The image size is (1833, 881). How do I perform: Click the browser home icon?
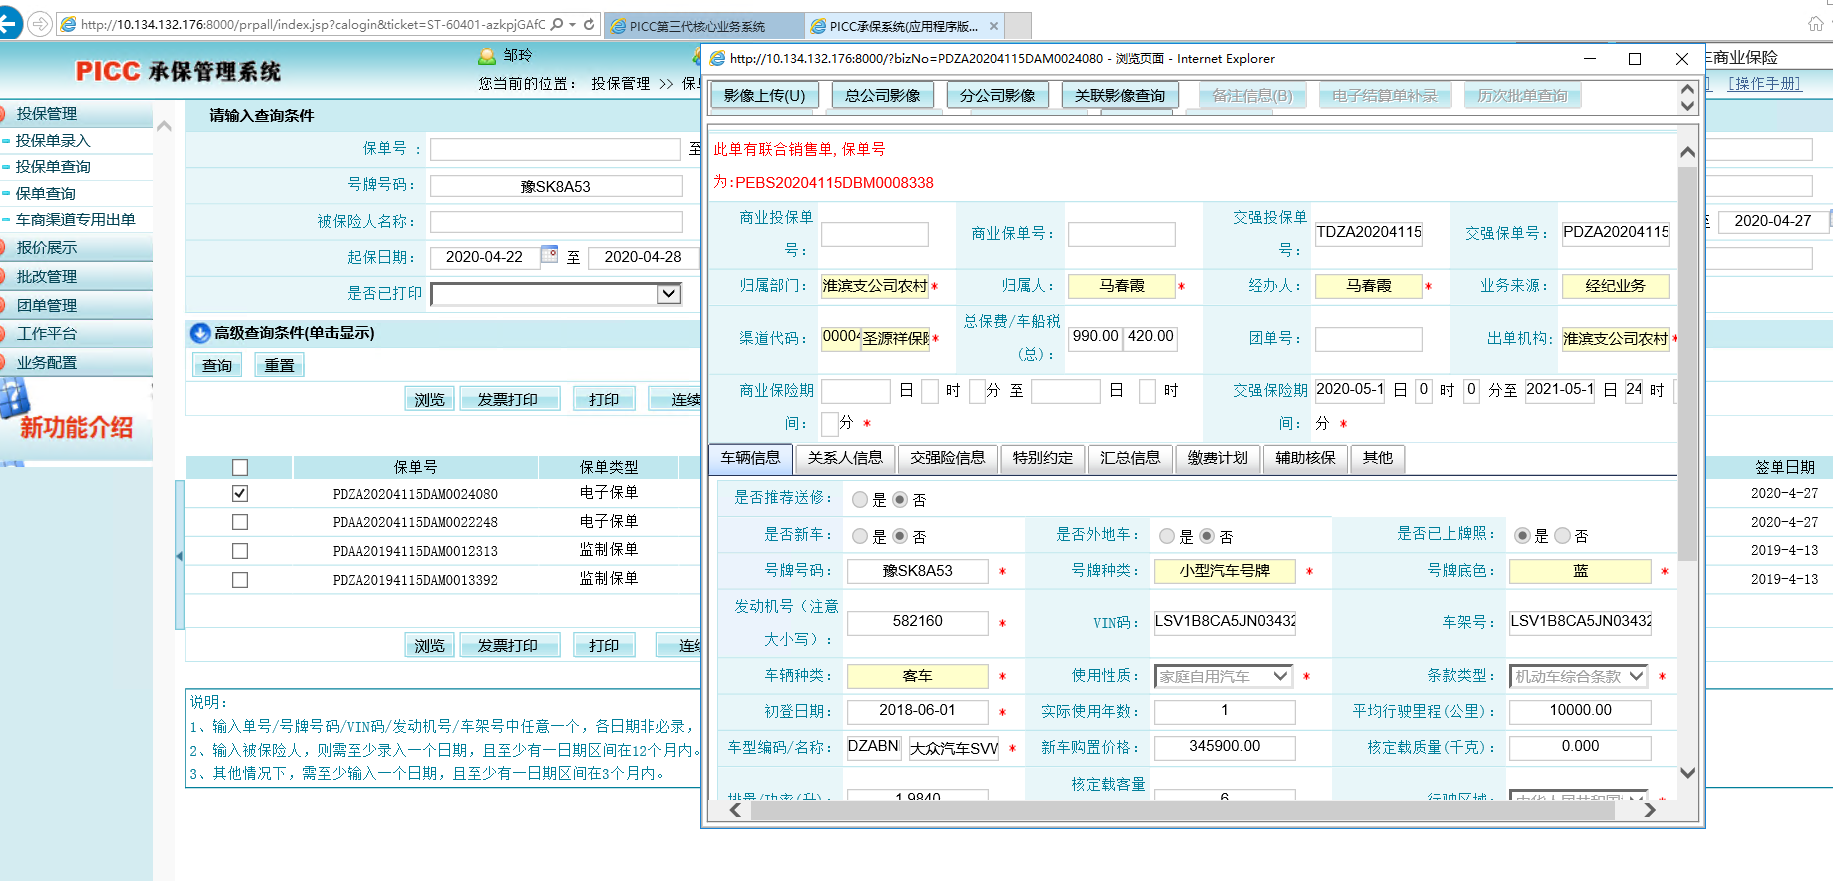click(x=1815, y=24)
